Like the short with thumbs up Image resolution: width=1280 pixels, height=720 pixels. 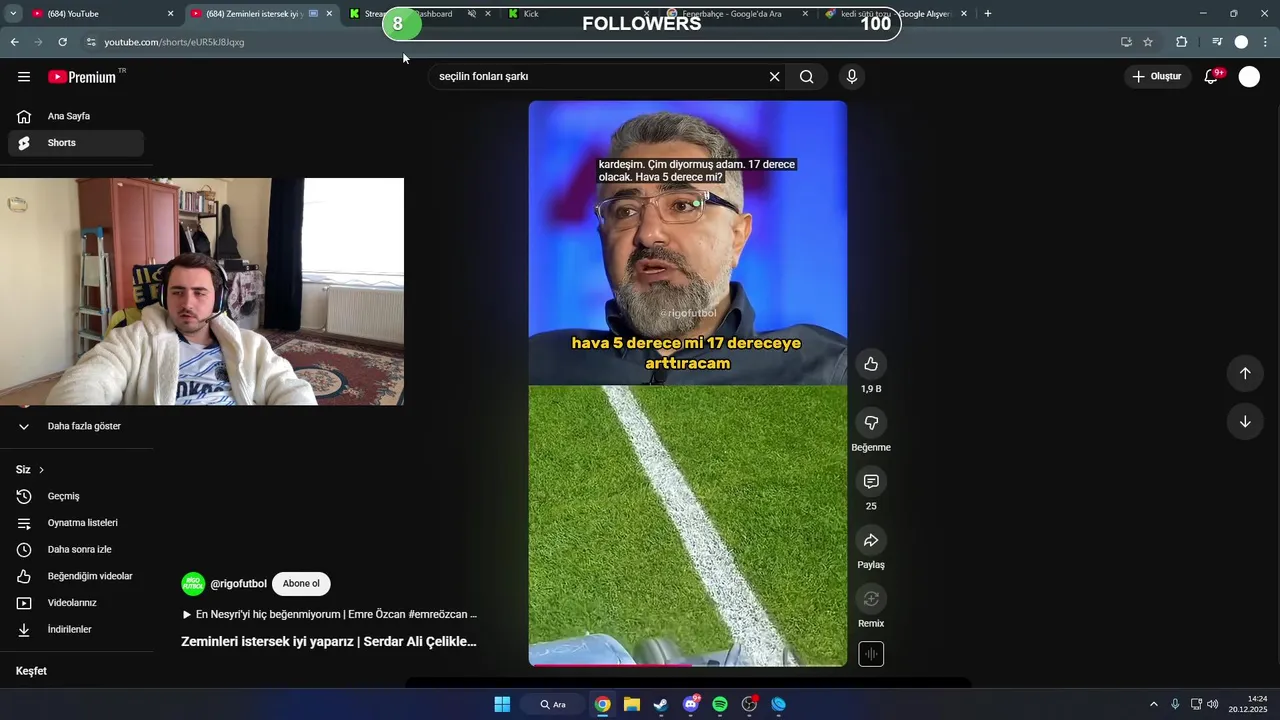click(x=871, y=364)
